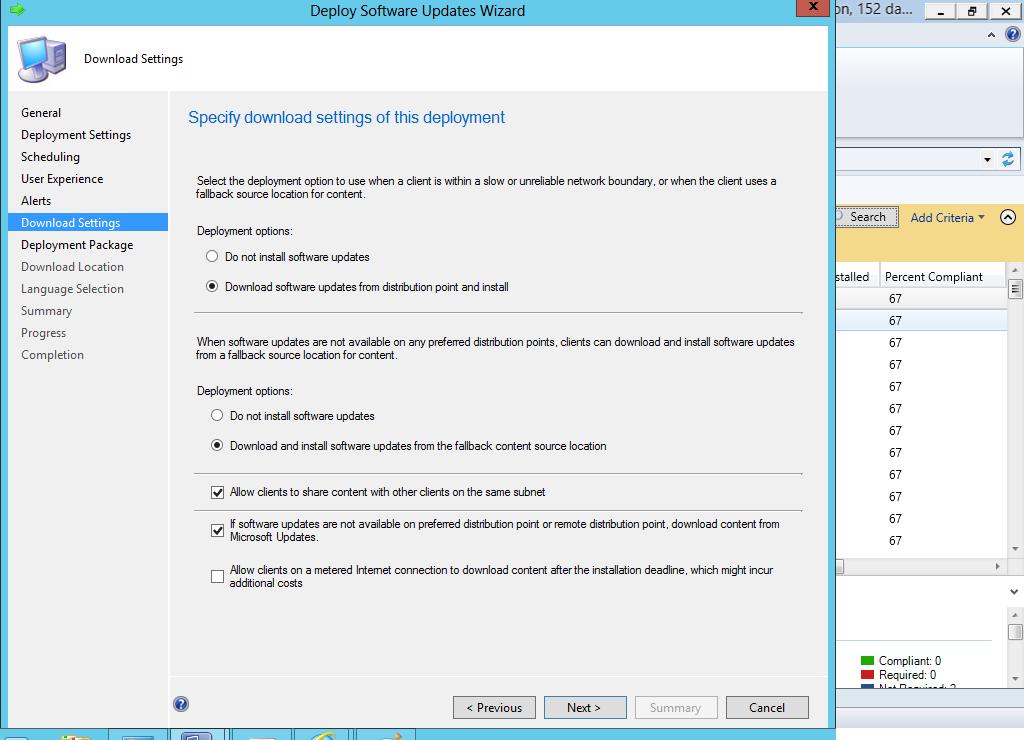Open the User Experience wizard page
The width and height of the screenshot is (1024, 740).
click(x=62, y=178)
